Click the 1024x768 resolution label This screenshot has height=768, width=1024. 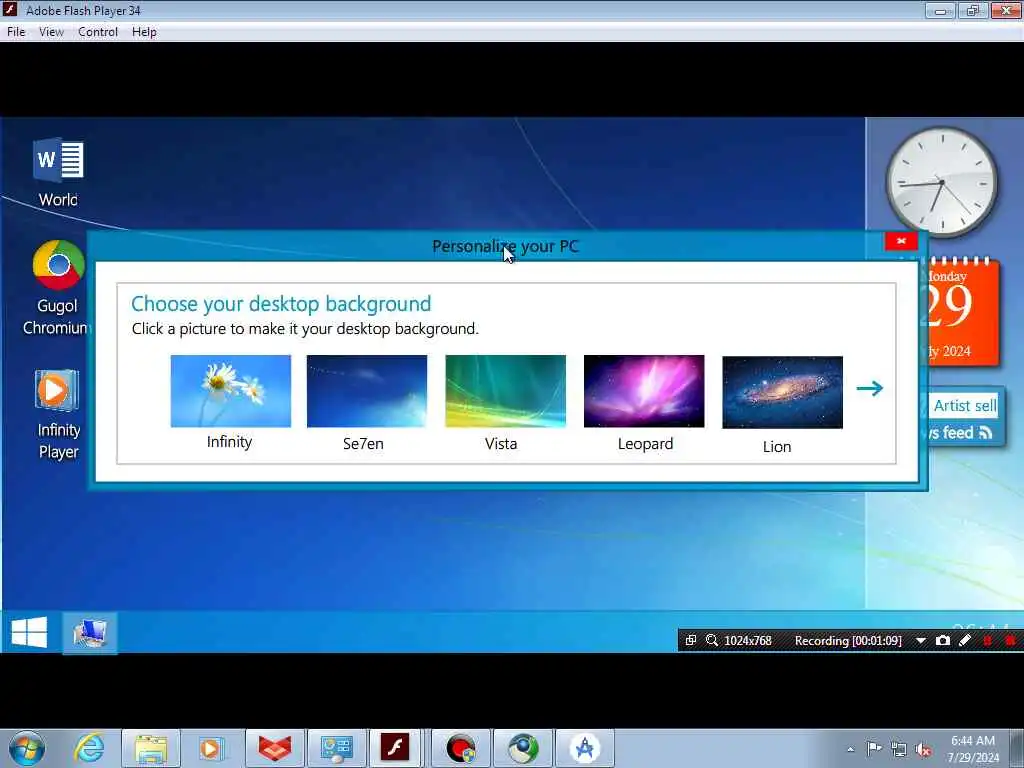pos(748,641)
